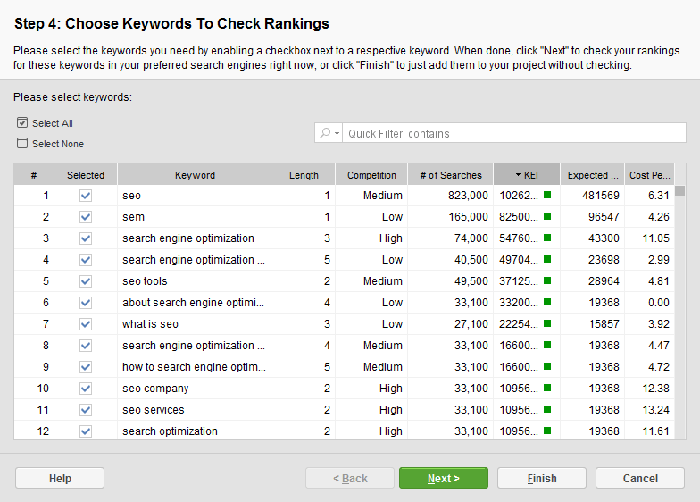Image resolution: width=700 pixels, height=502 pixels.
Task: Click the green KEI indicator for sem
Action: coord(547,217)
